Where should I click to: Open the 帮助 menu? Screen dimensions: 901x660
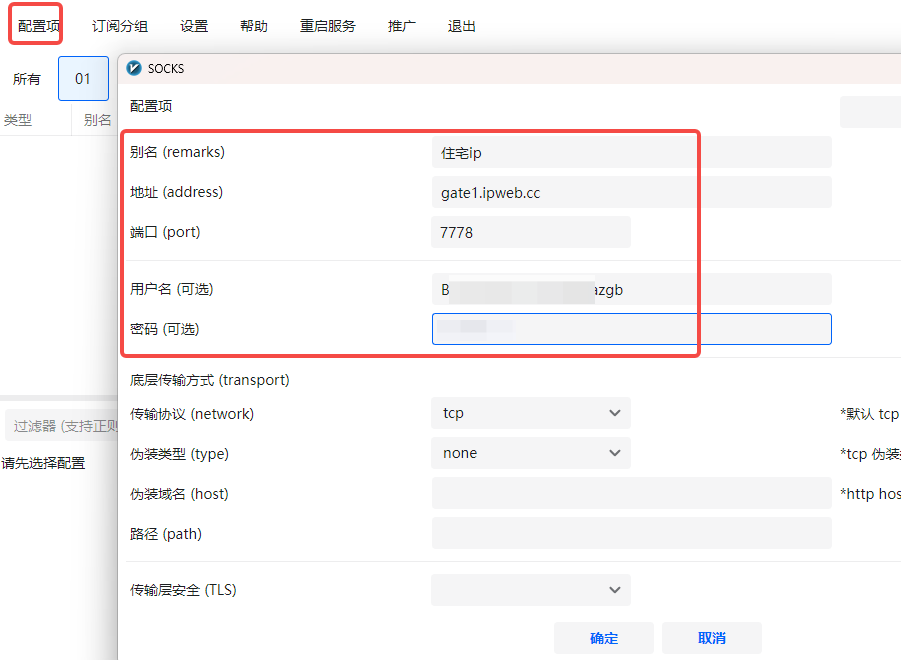pos(253,26)
